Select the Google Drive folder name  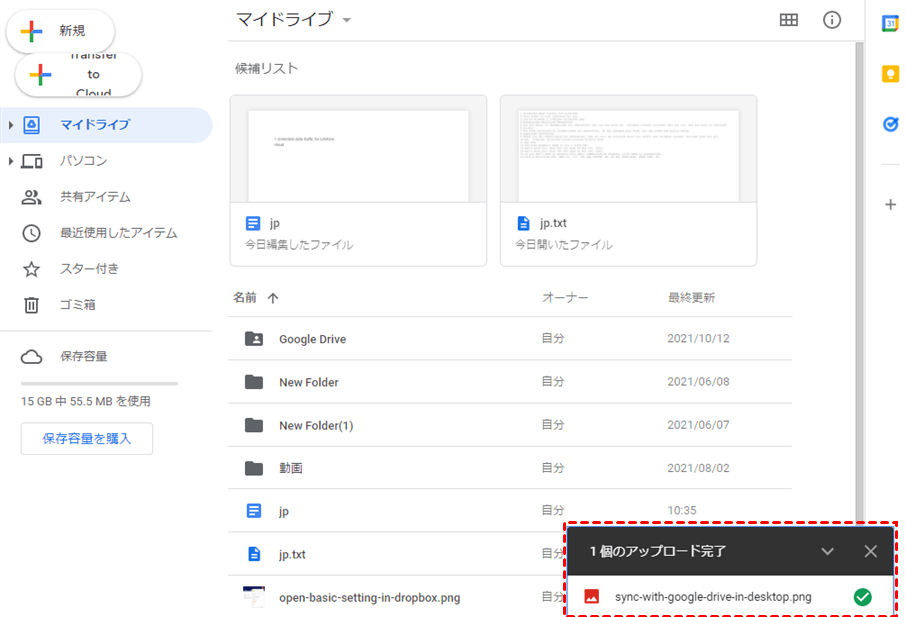pyautogui.click(x=313, y=339)
